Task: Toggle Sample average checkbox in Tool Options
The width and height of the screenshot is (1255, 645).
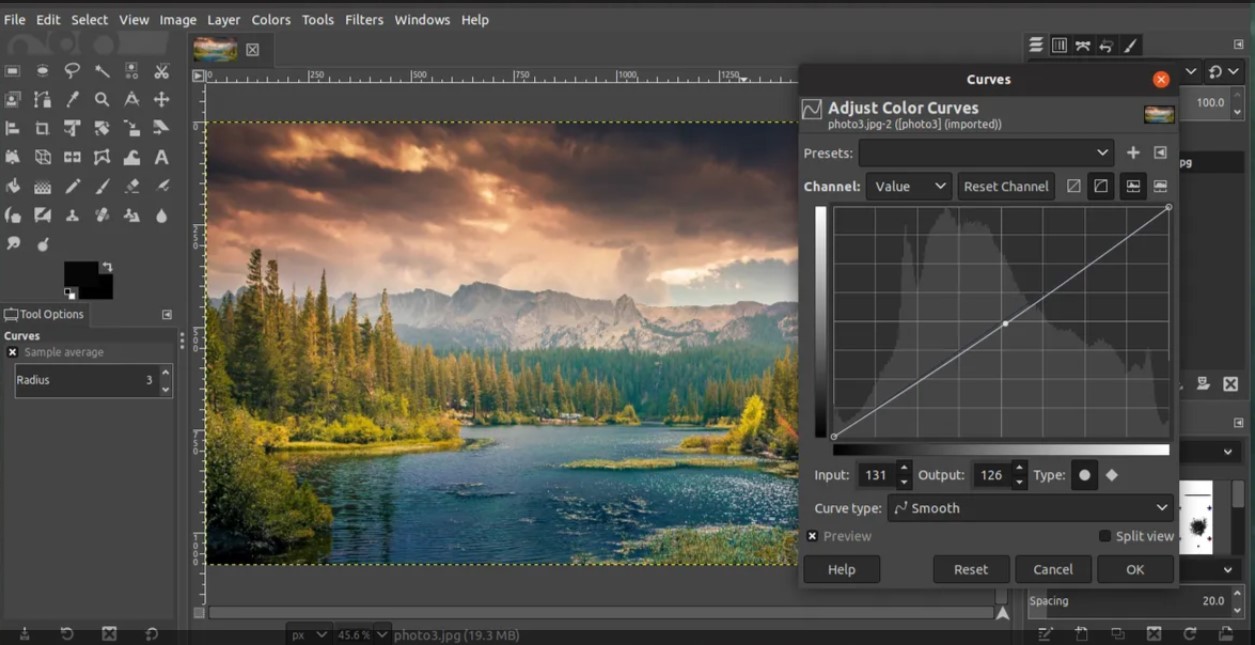Action: pos(12,353)
